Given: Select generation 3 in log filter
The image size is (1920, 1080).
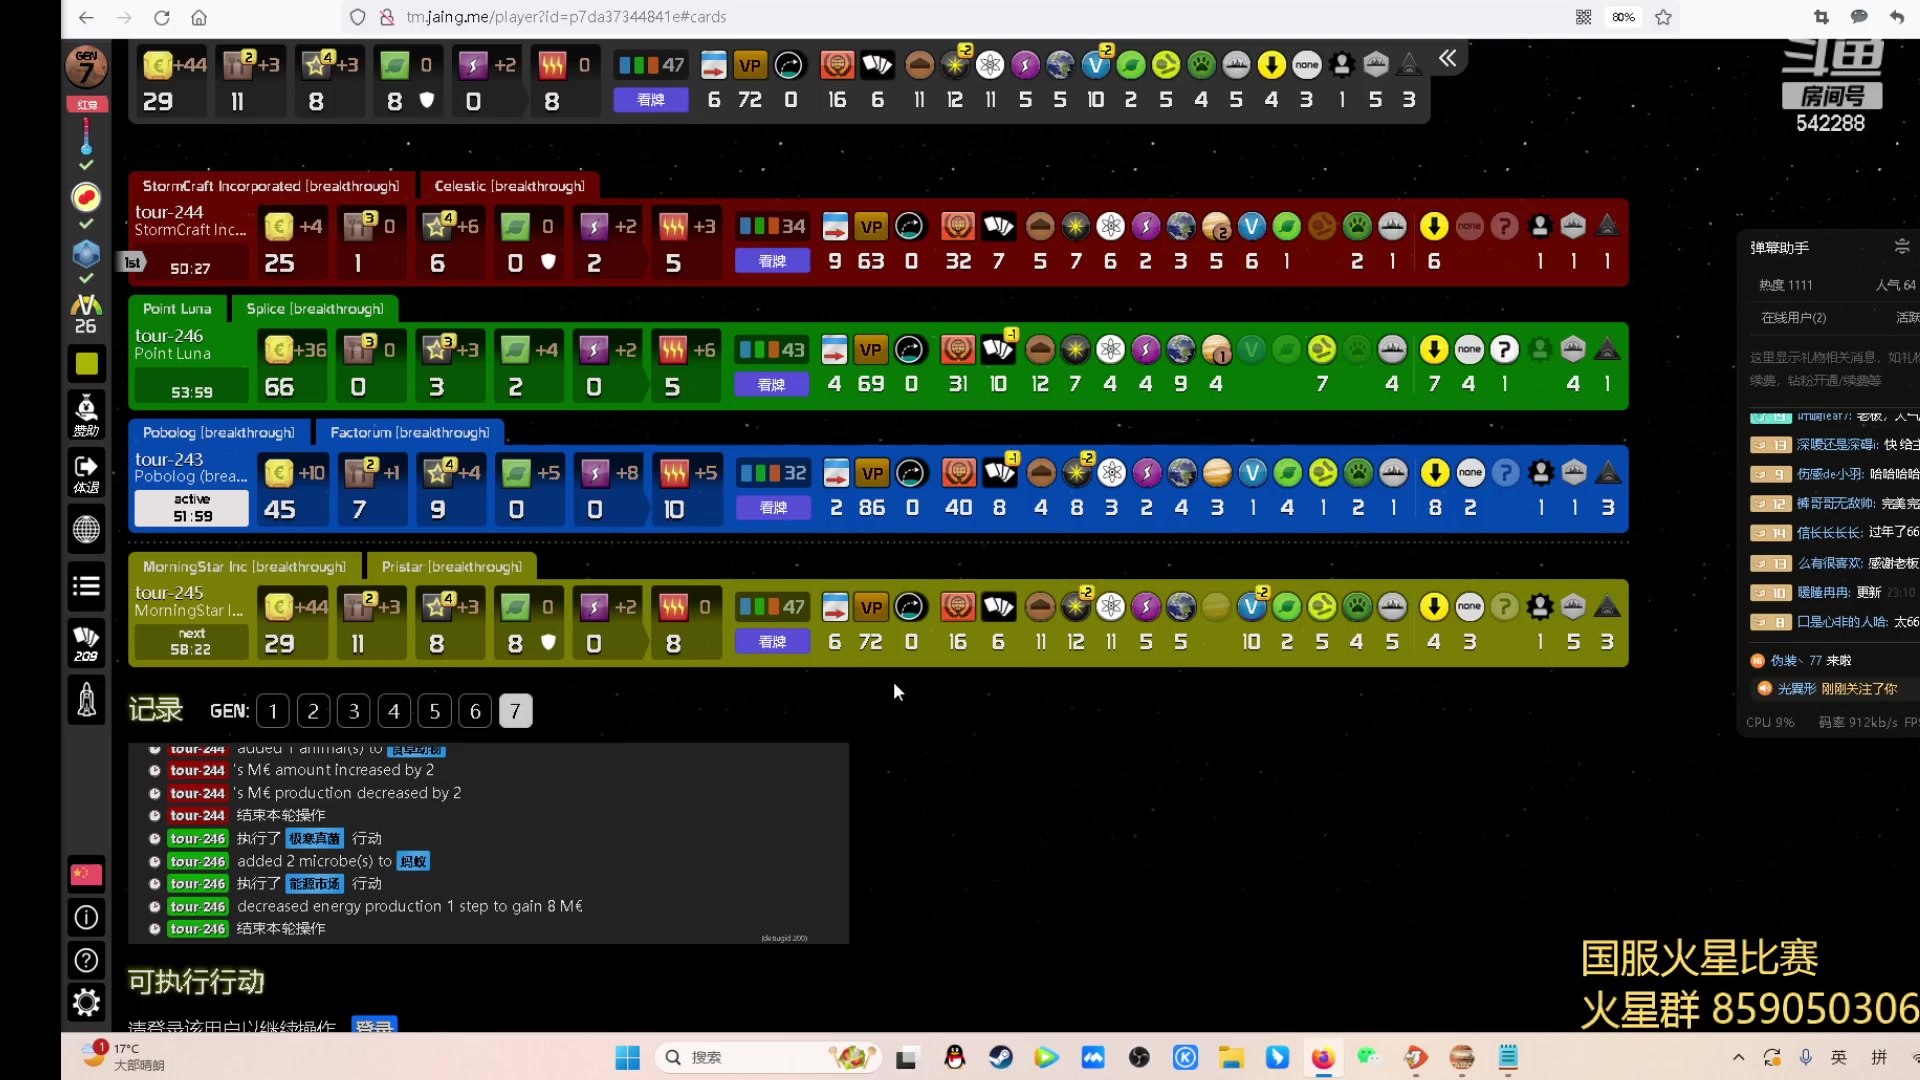Looking at the screenshot, I should tap(353, 711).
